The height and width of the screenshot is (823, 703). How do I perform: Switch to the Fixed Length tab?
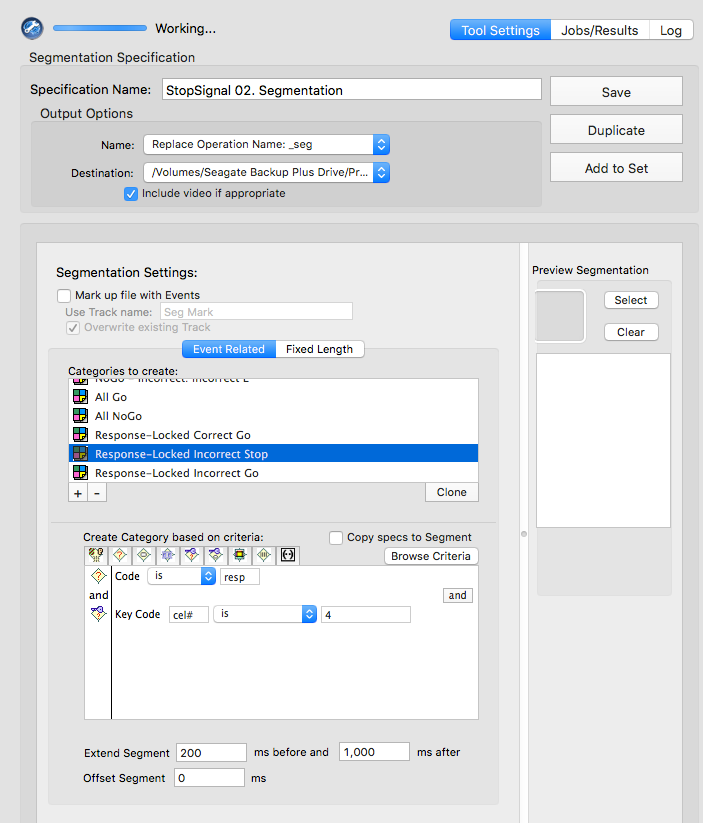319,349
